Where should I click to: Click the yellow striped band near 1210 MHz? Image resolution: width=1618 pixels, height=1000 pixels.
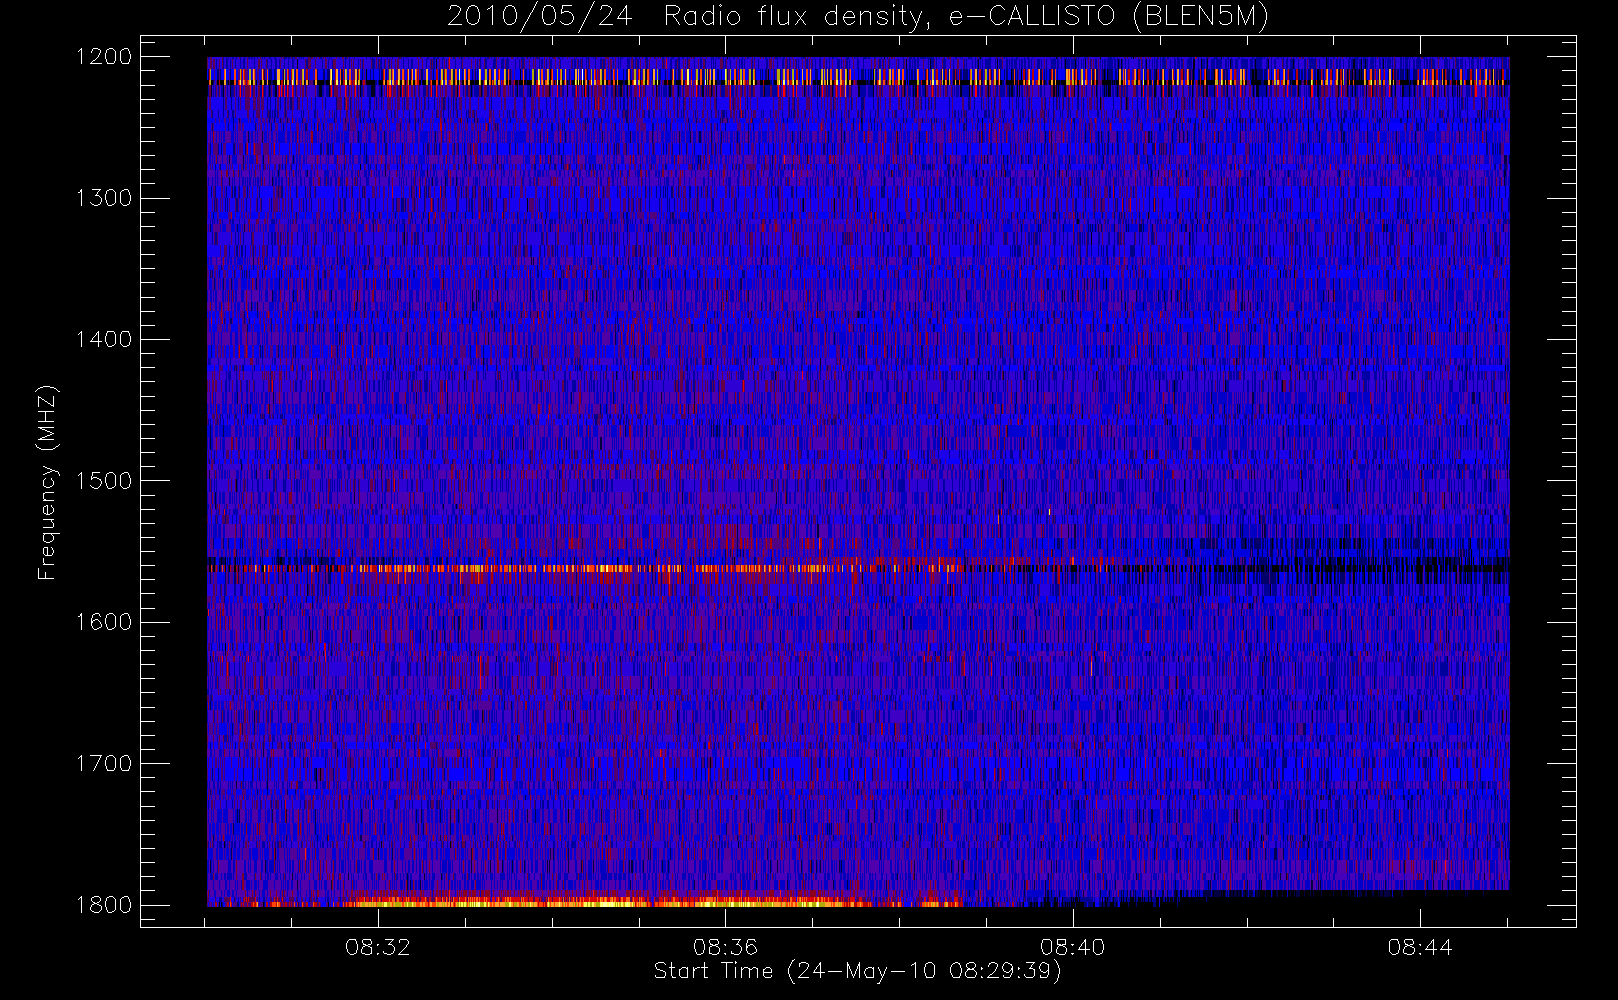tap(858, 76)
